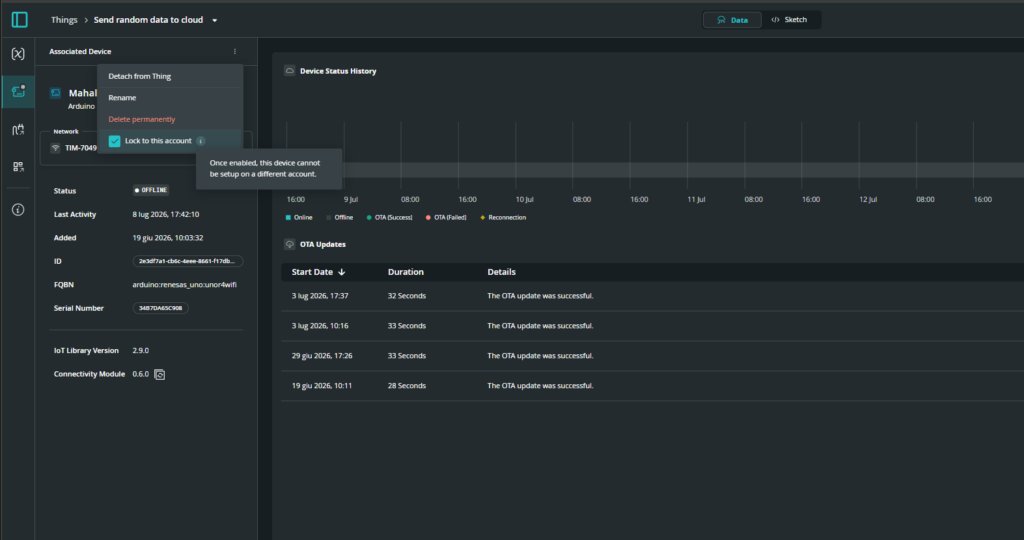Click the Last Activity value 8 lug 2026, 17:42:10
The image size is (1024, 540).
tap(166, 214)
